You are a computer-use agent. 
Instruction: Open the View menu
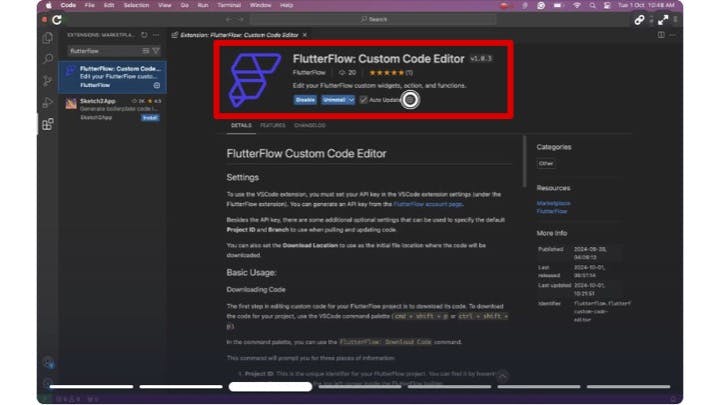point(164,6)
